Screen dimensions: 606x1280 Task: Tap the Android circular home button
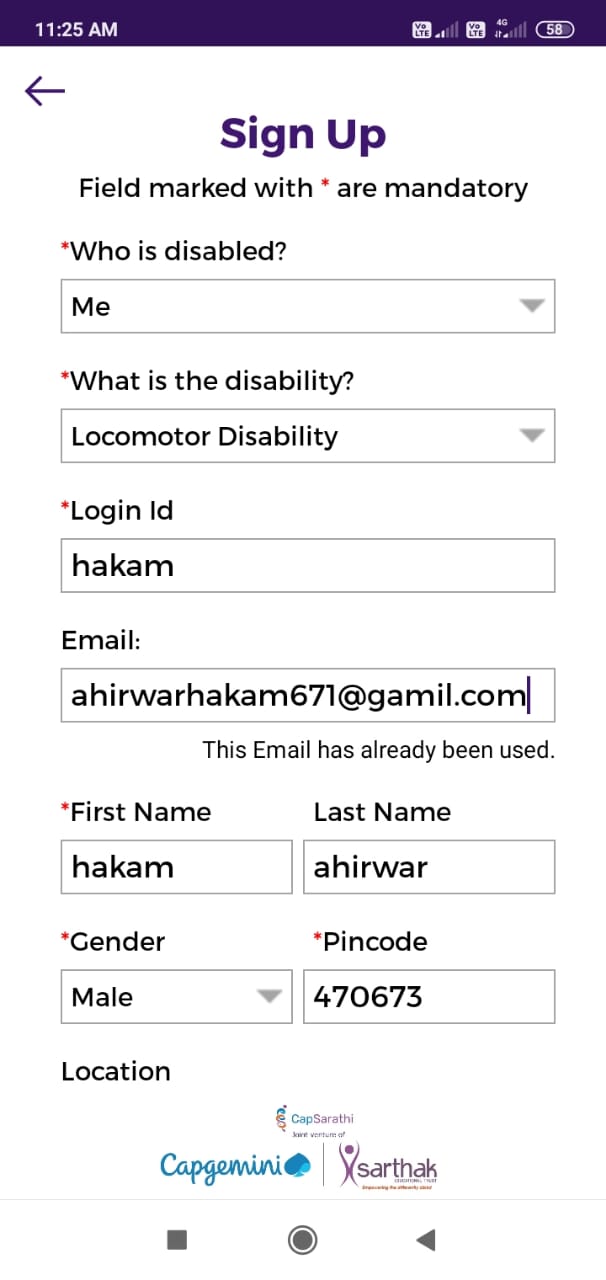302,1240
